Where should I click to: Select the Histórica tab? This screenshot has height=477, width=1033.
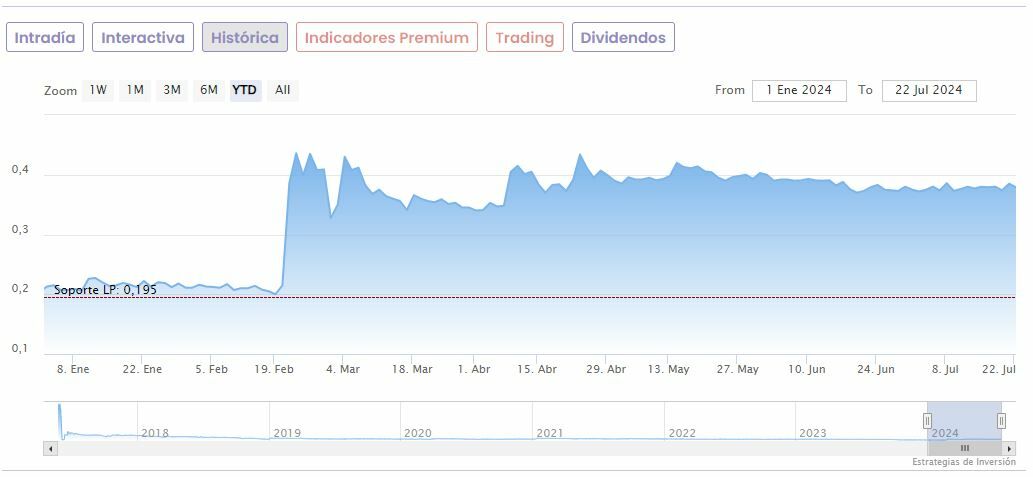tap(245, 38)
